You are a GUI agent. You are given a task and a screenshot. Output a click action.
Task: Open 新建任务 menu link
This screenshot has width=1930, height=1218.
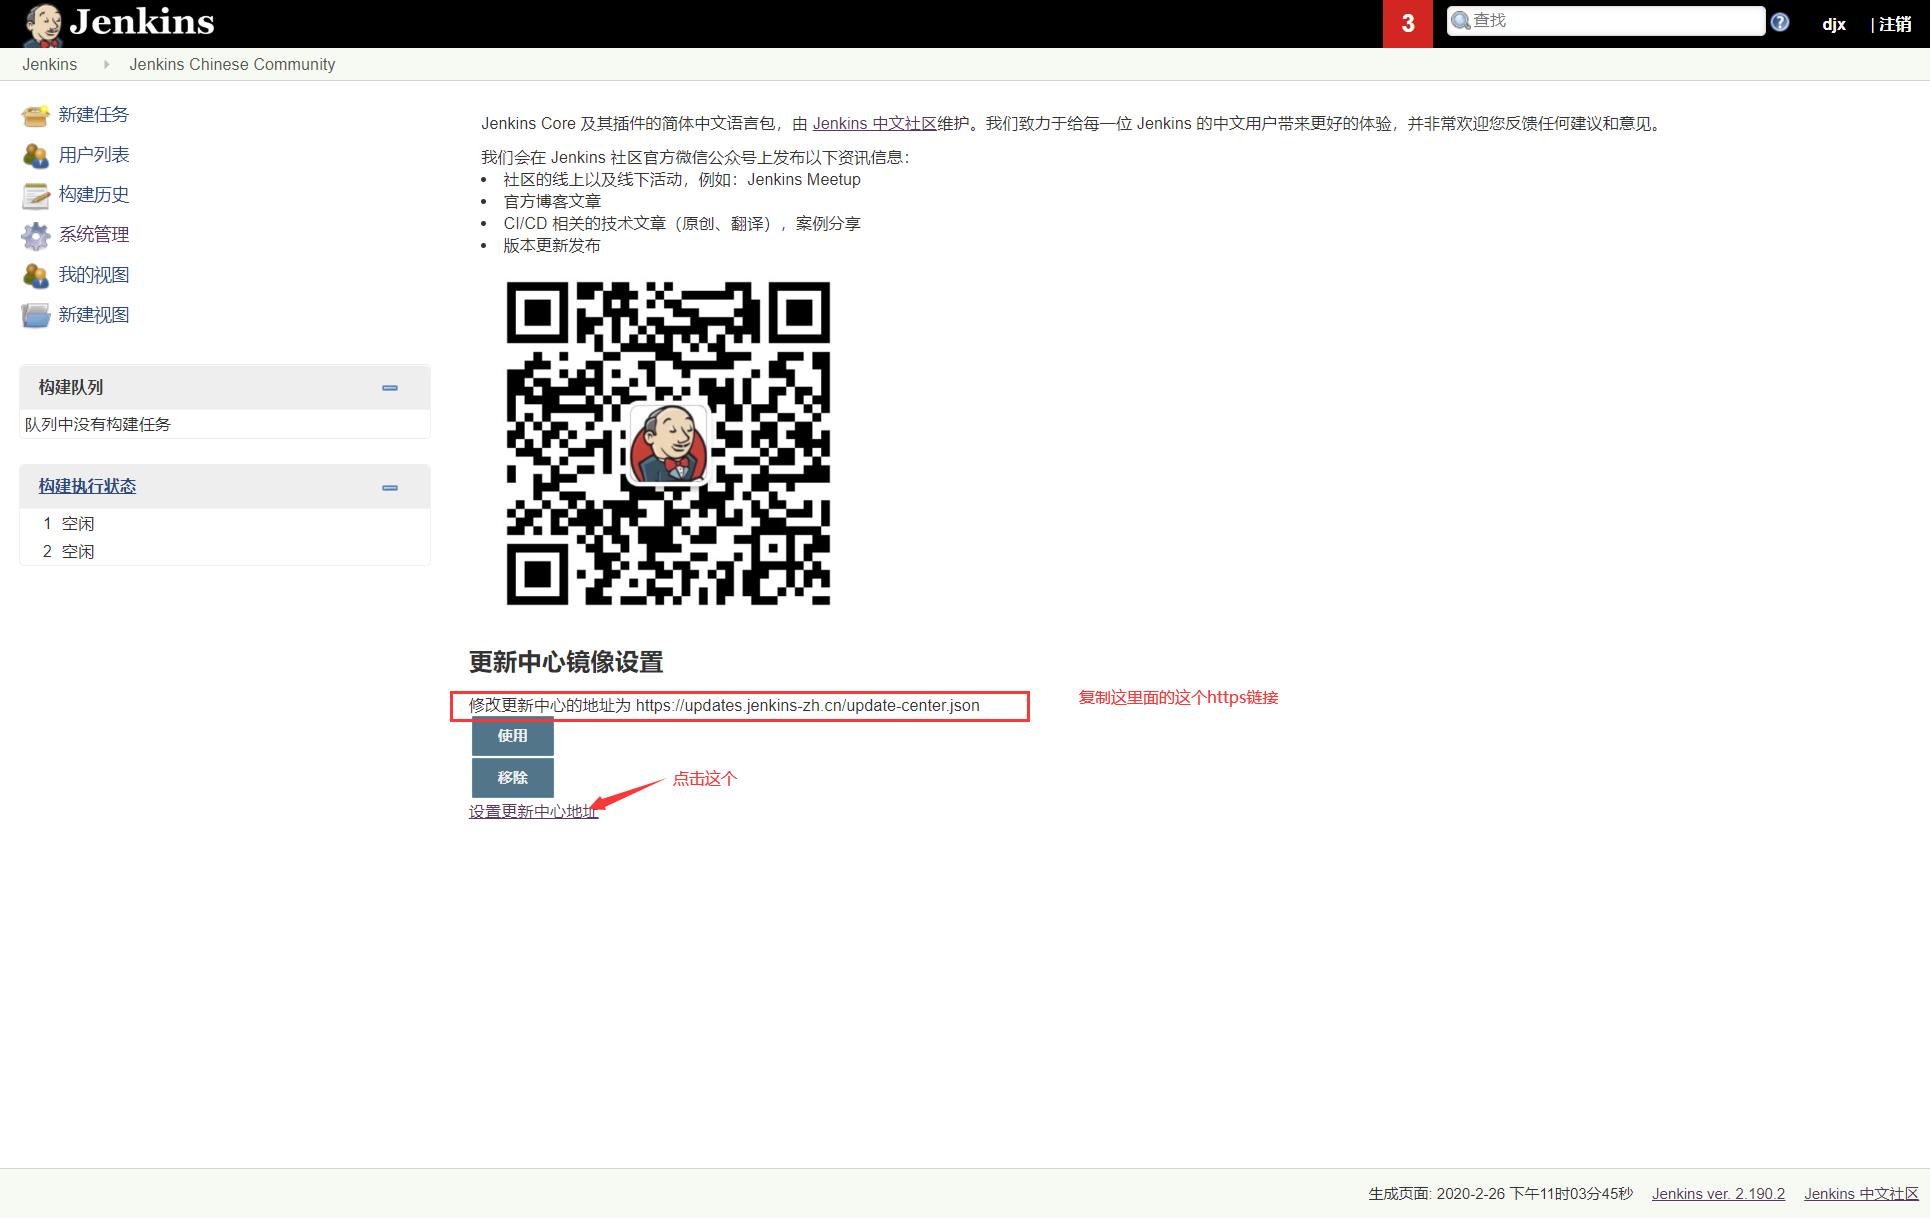coord(94,115)
